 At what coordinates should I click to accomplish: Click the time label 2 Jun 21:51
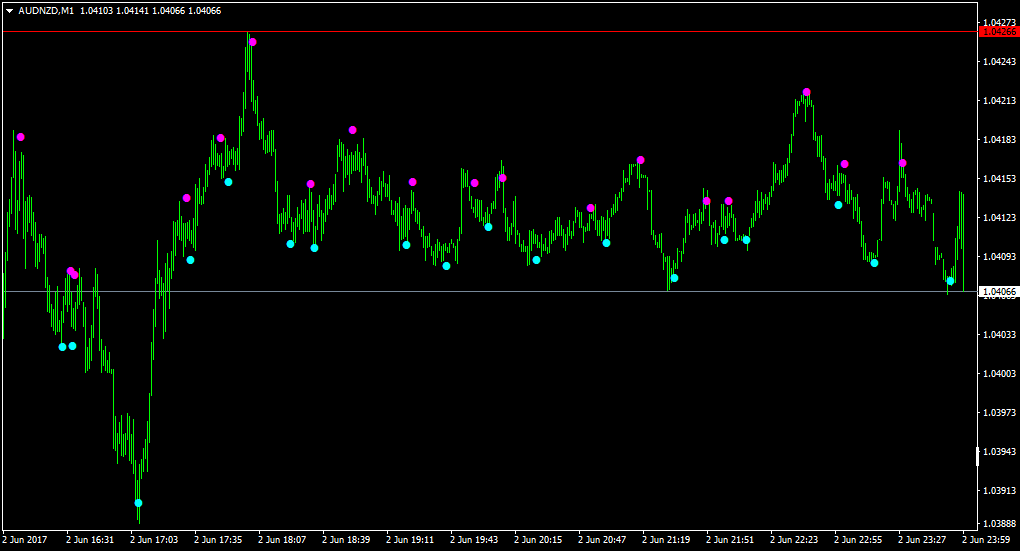click(730, 540)
